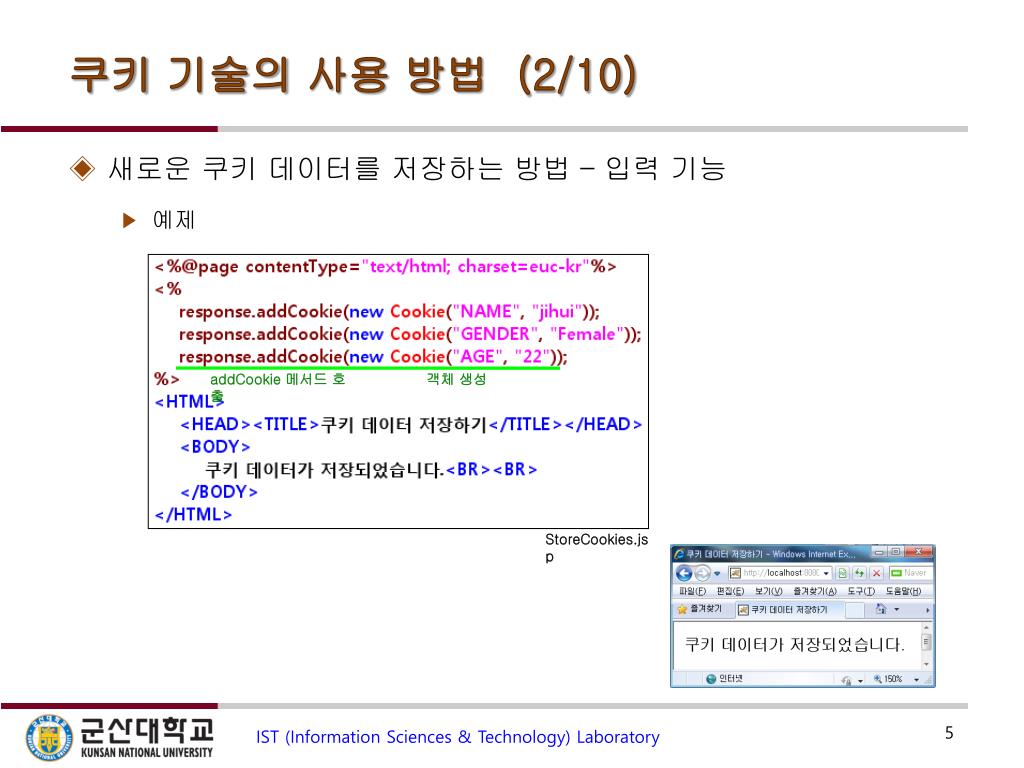Click the slide page number 5
The height and width of the screenshot is (768, 1024).
point(949,733)
